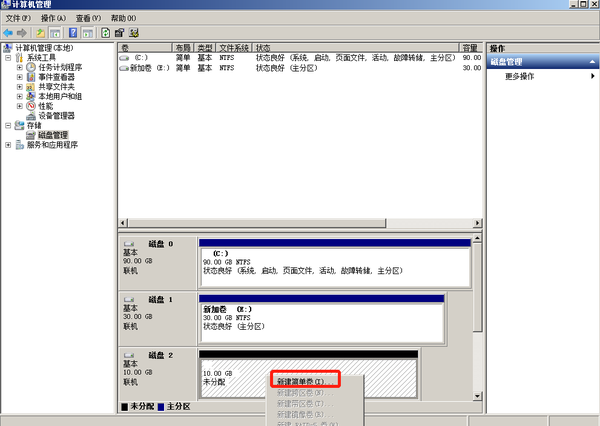600x426 pixels.
Task: Collapse the 存储 tree node
Action: point(8,126)
